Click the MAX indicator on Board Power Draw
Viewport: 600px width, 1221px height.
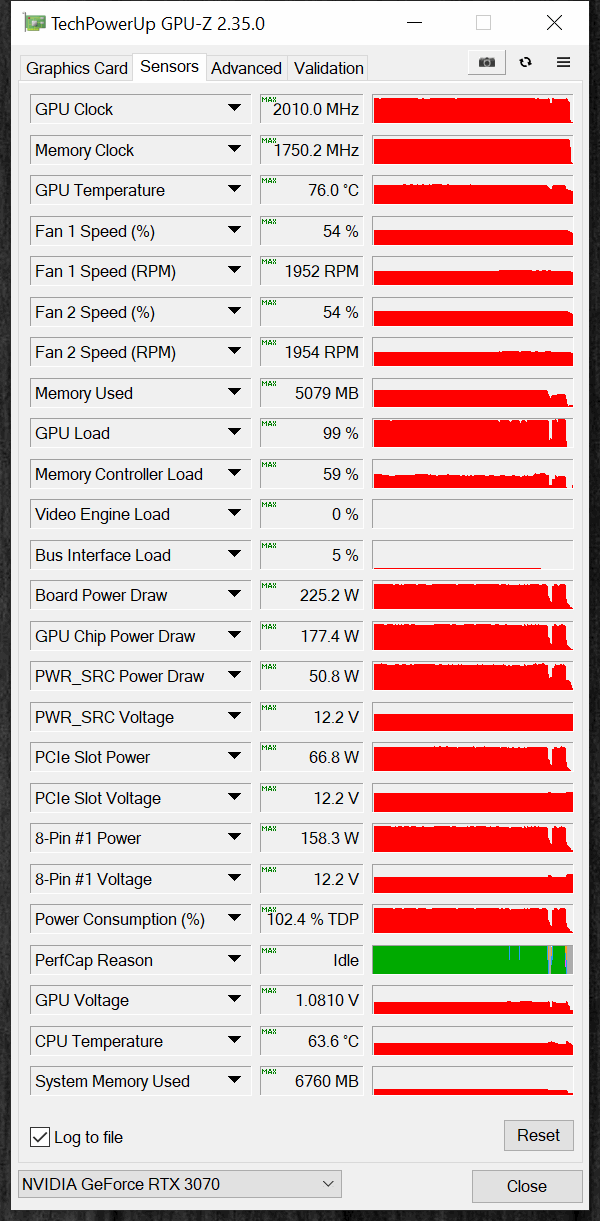click(268, 586)
